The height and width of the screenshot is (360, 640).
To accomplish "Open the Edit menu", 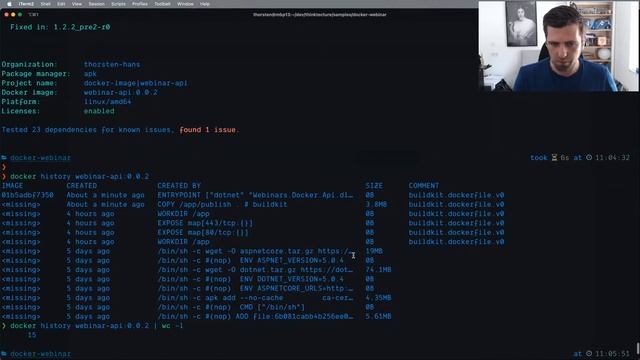I will click(x=61, y=4).
